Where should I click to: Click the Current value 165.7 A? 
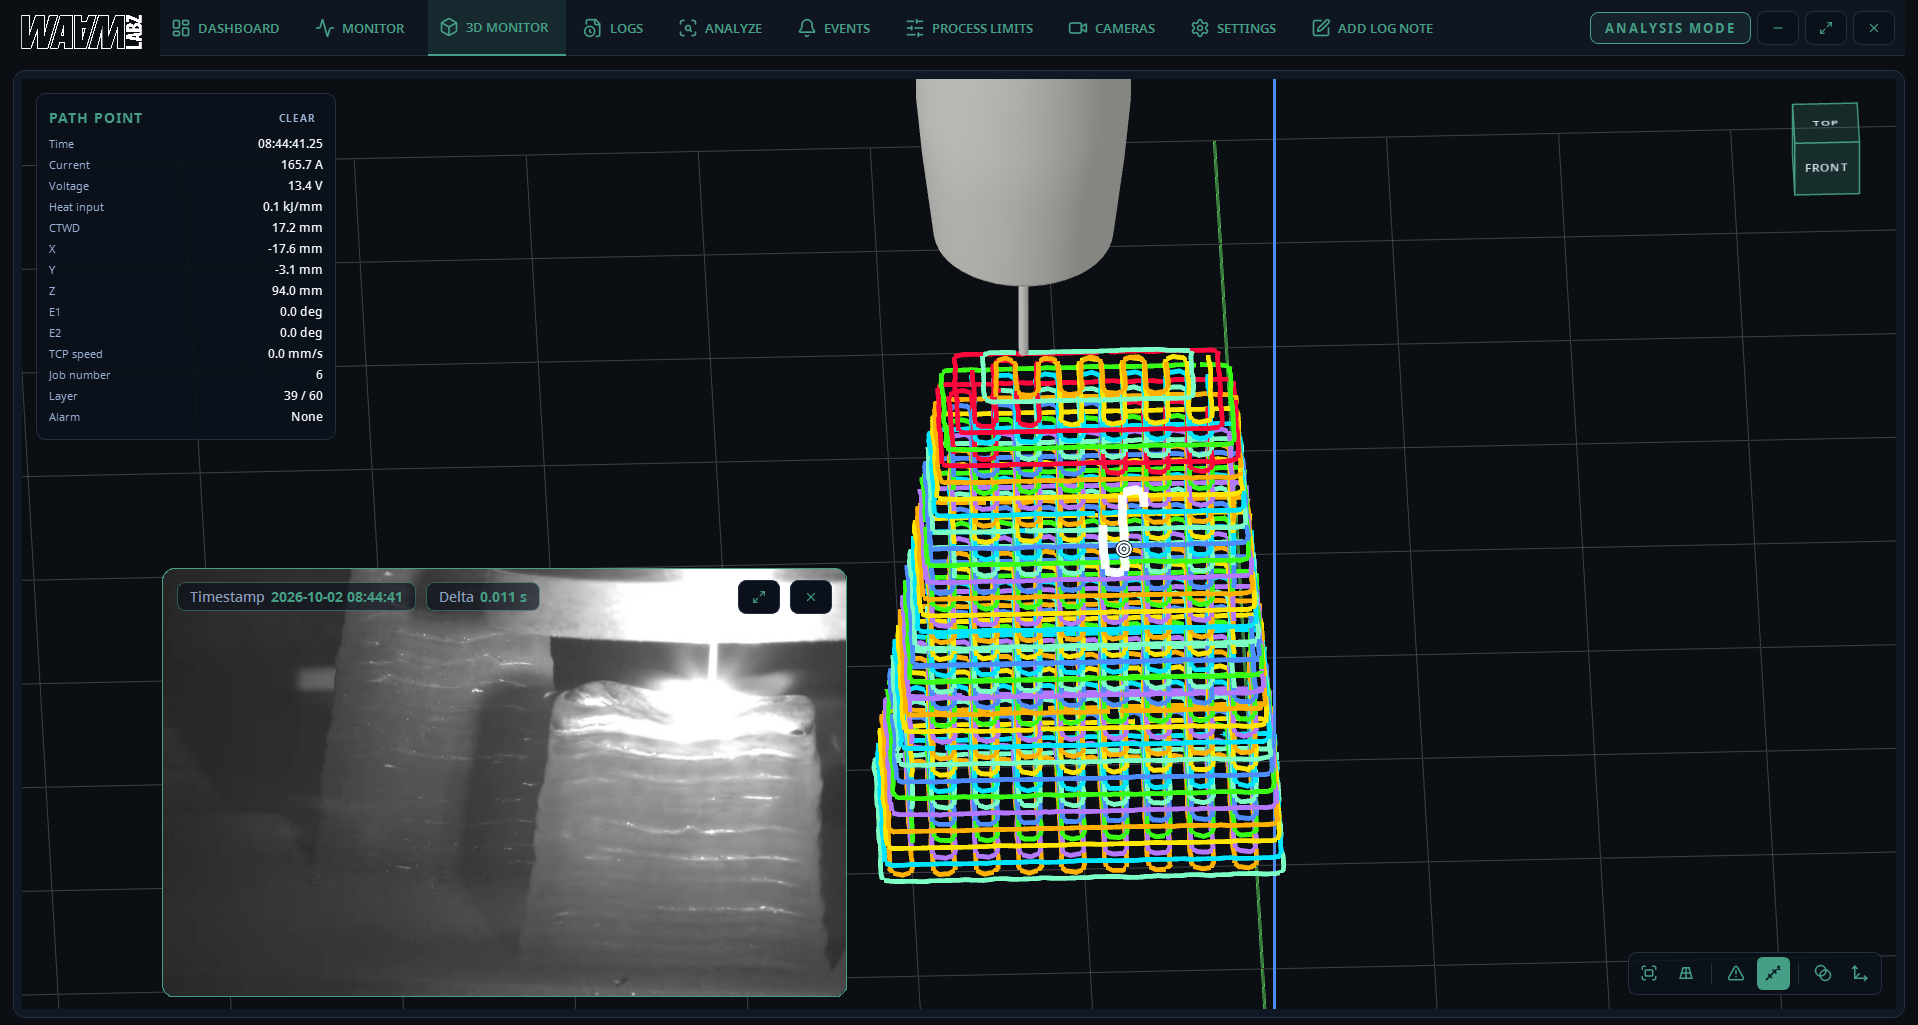pos(302,165)
